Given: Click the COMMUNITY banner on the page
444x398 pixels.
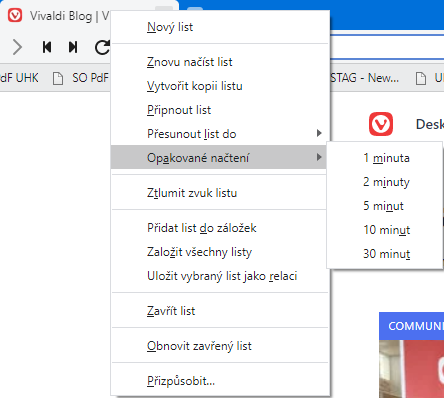Looking at the screenshot, I should 412,326.
